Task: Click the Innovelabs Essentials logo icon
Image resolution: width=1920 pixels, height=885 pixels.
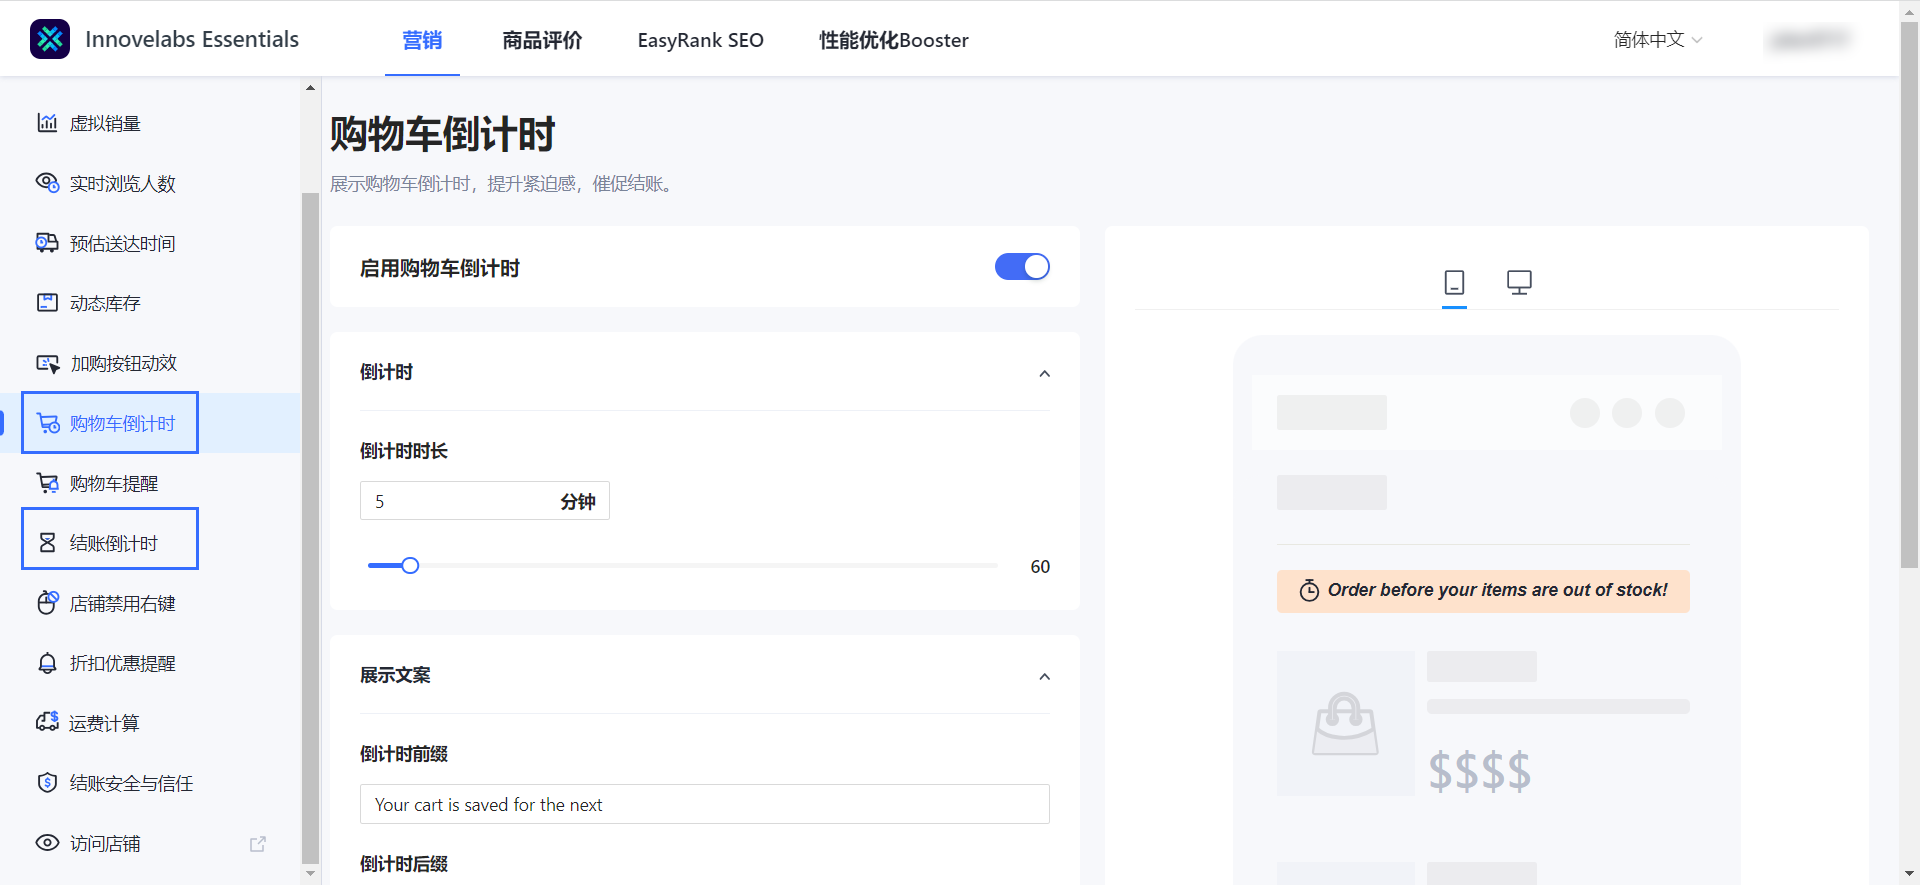Action: (50, 39)
